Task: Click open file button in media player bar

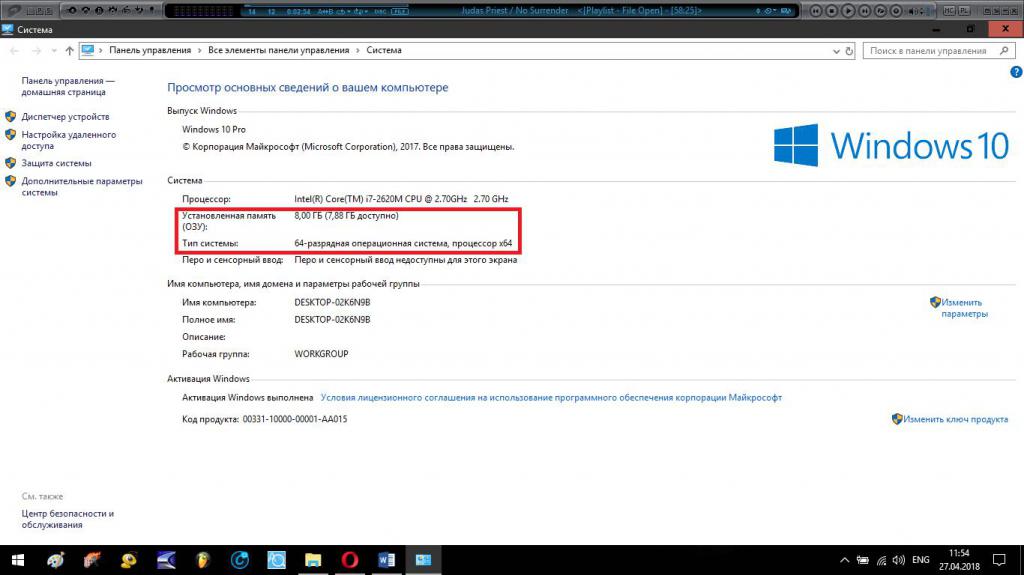Action: [x=880, y=10]
